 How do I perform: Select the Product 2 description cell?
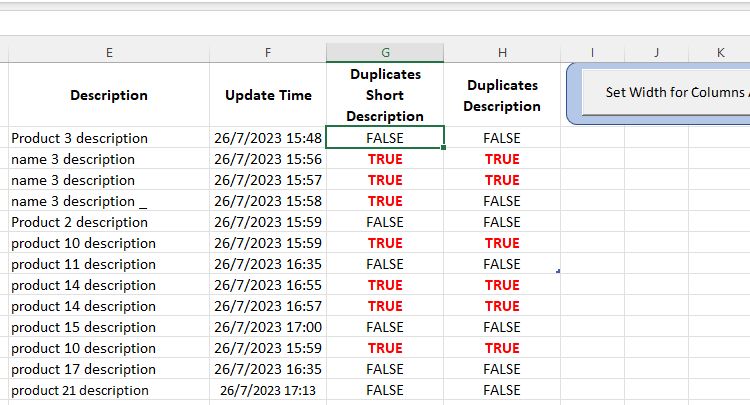[109, 222]
